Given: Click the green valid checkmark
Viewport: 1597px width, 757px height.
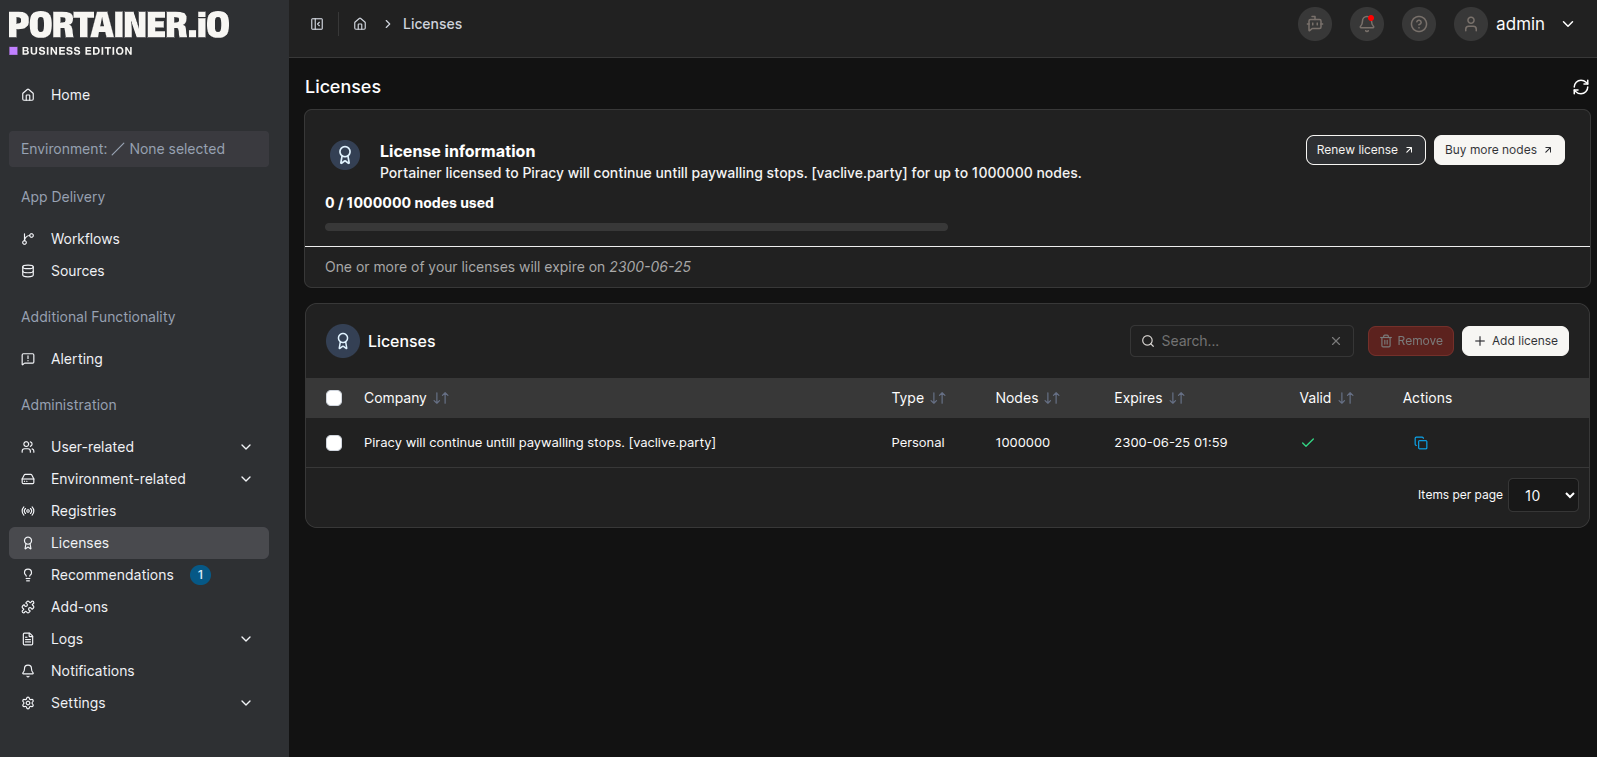Looking at the screenshot, I should coord(1308,443).
